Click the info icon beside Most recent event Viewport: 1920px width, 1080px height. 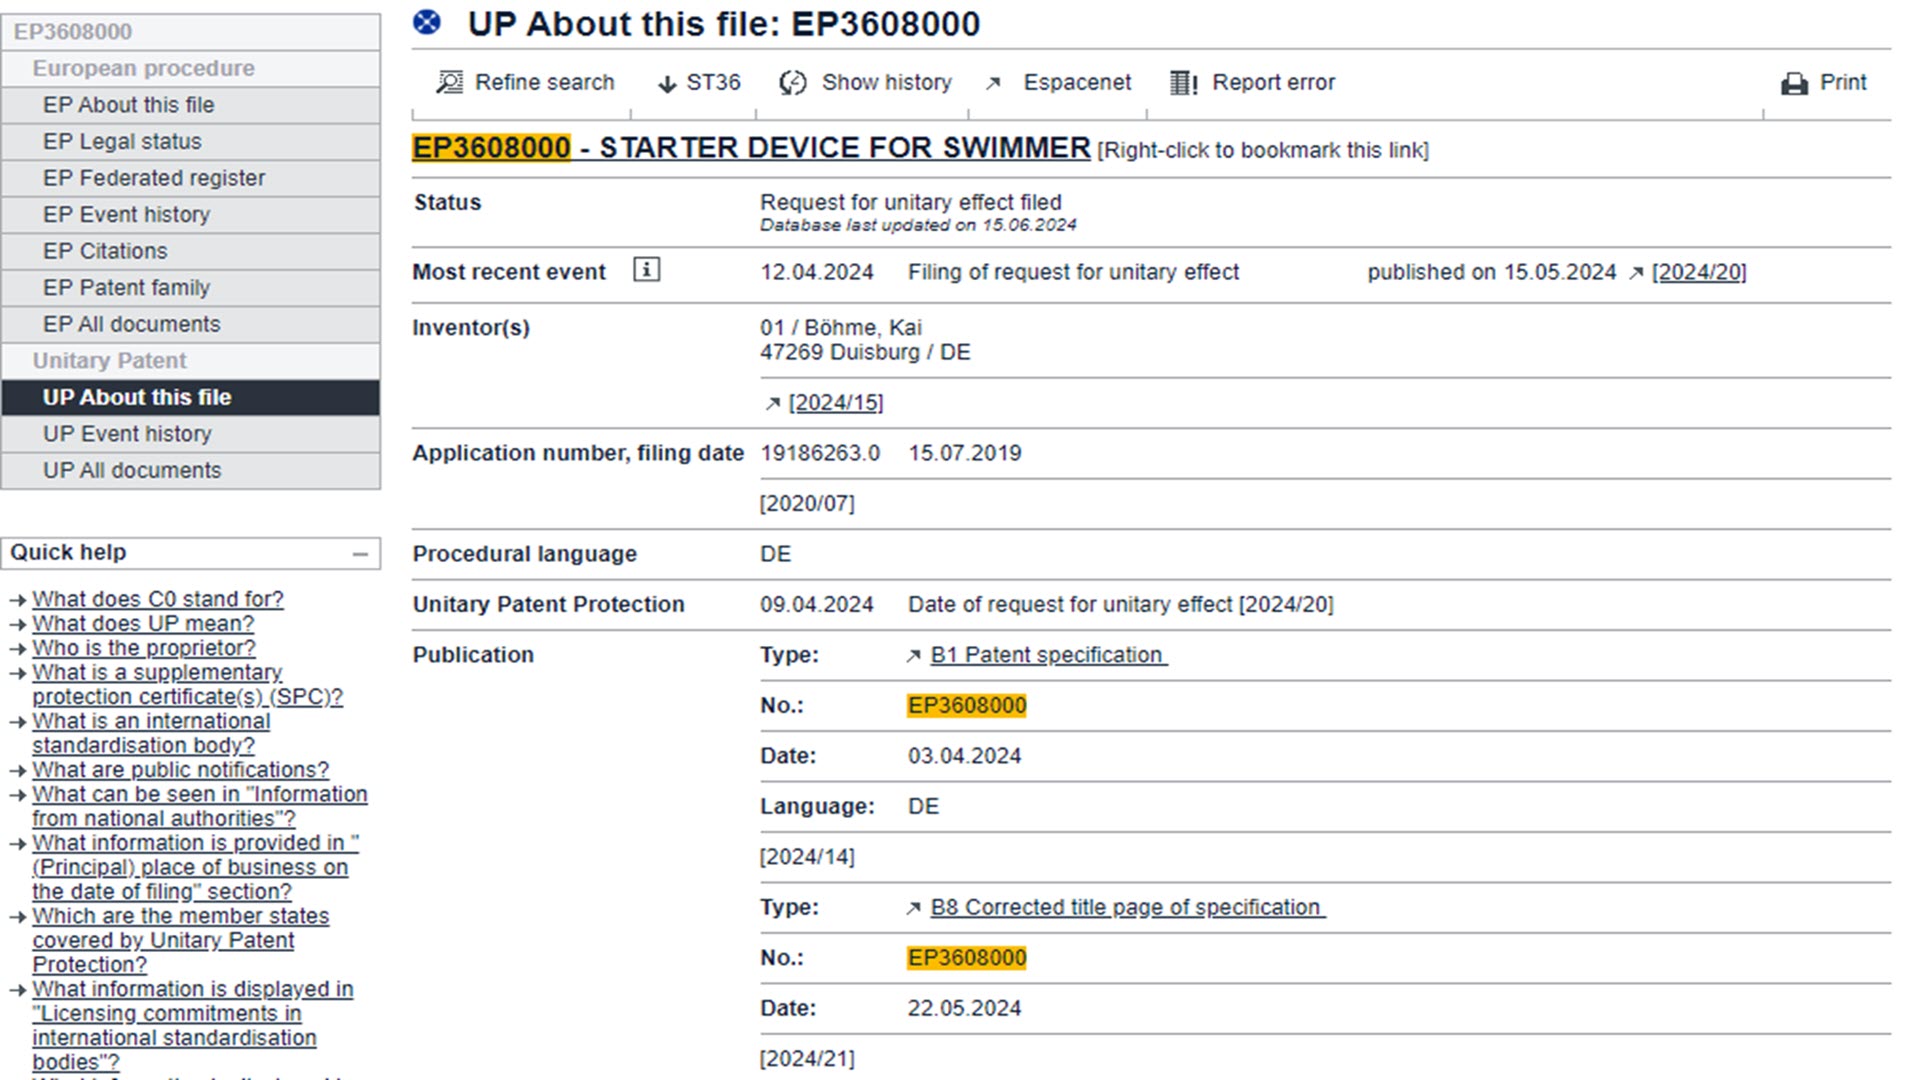646,270
